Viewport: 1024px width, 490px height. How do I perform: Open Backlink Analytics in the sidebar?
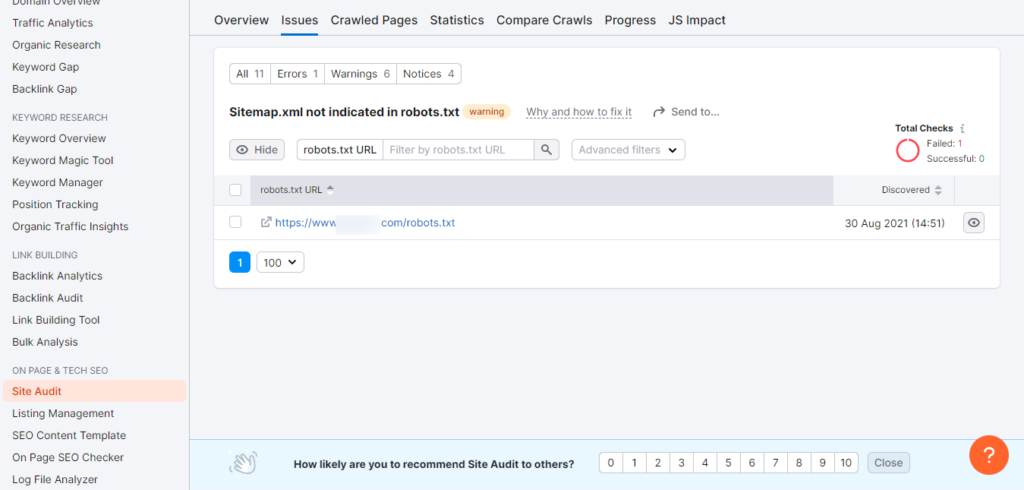tap(57, 276)
